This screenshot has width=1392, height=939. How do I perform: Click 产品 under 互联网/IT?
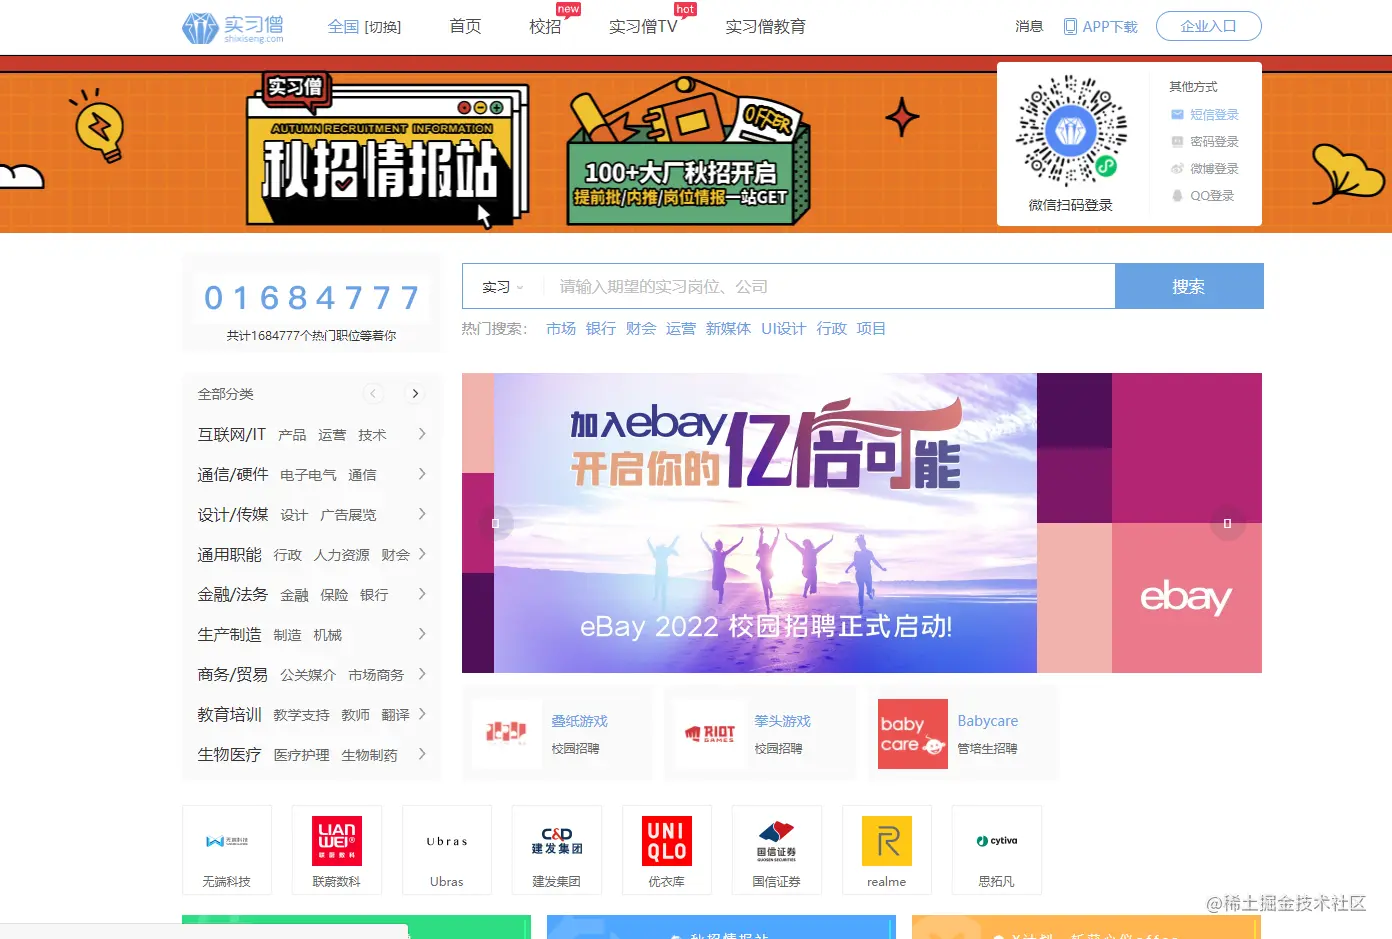[x=292, y=435]
